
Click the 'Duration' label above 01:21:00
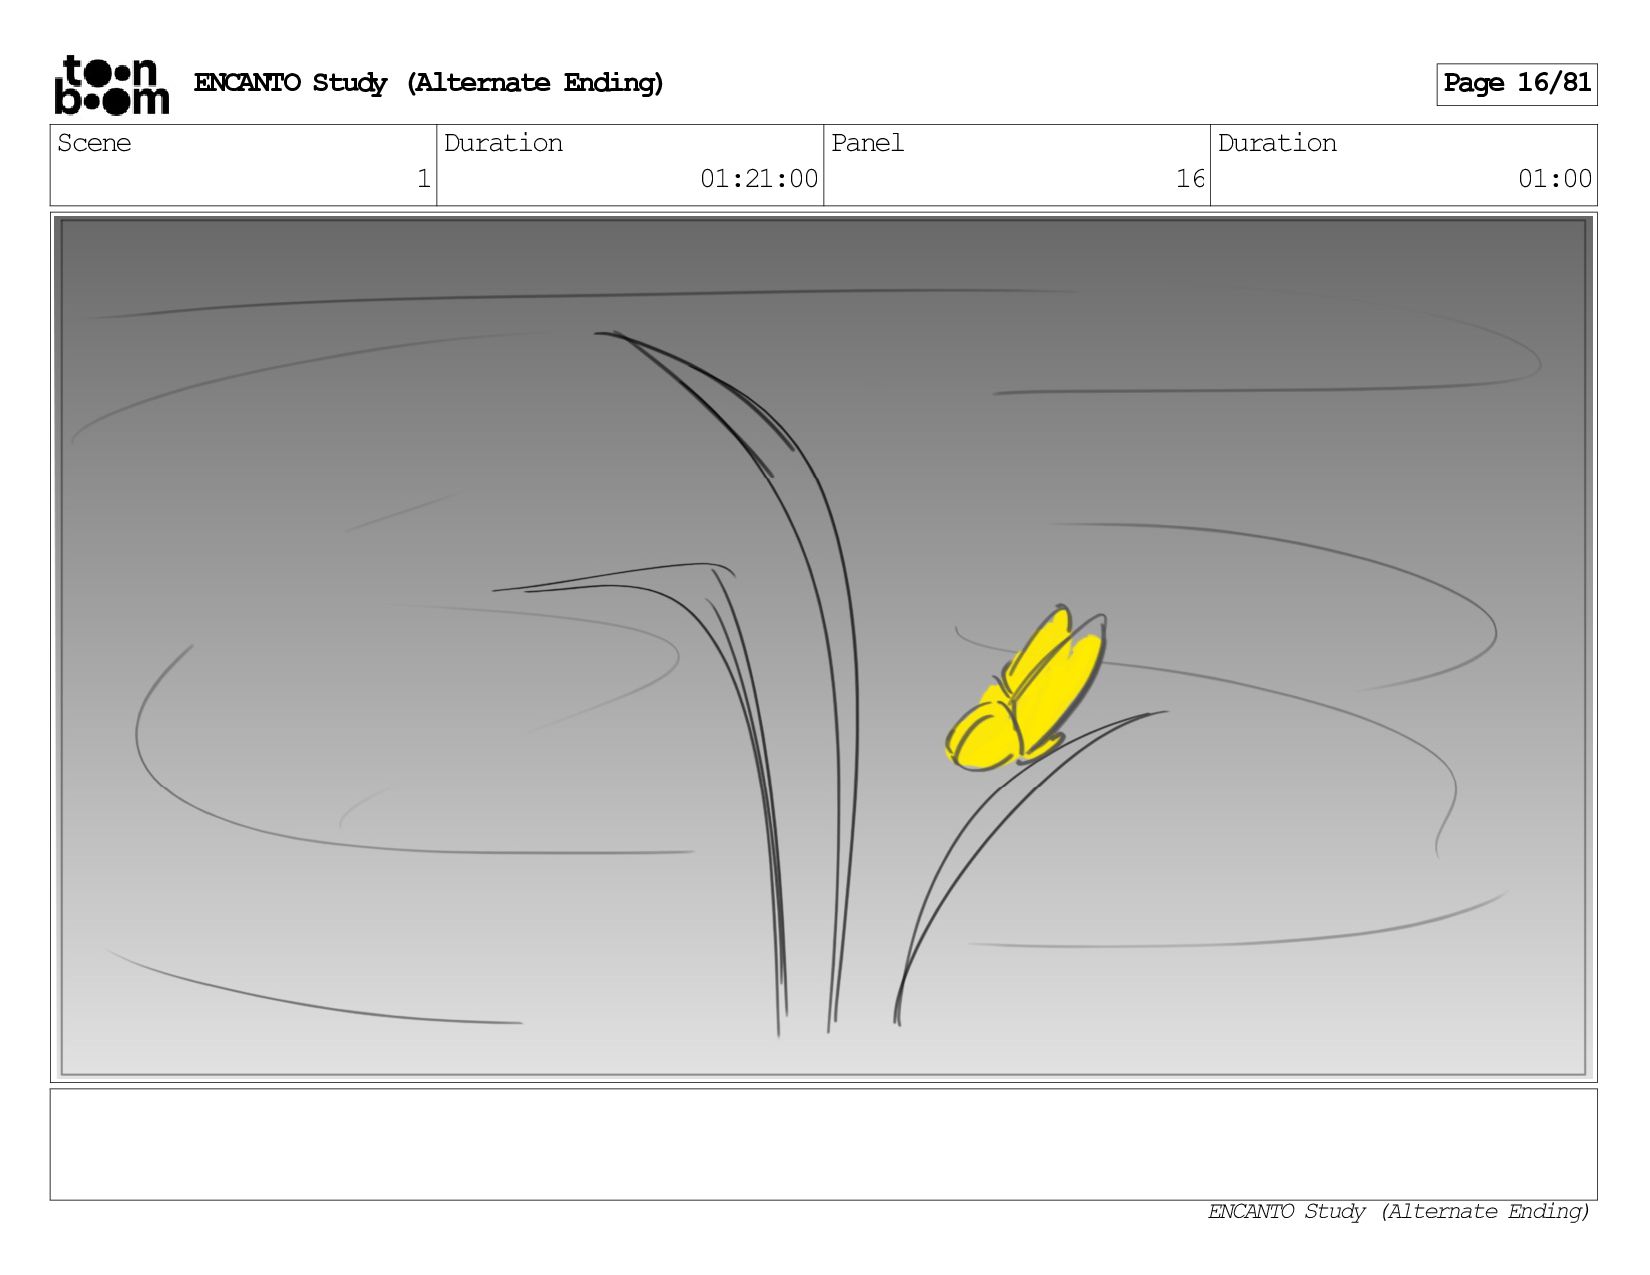click(503, 143)
